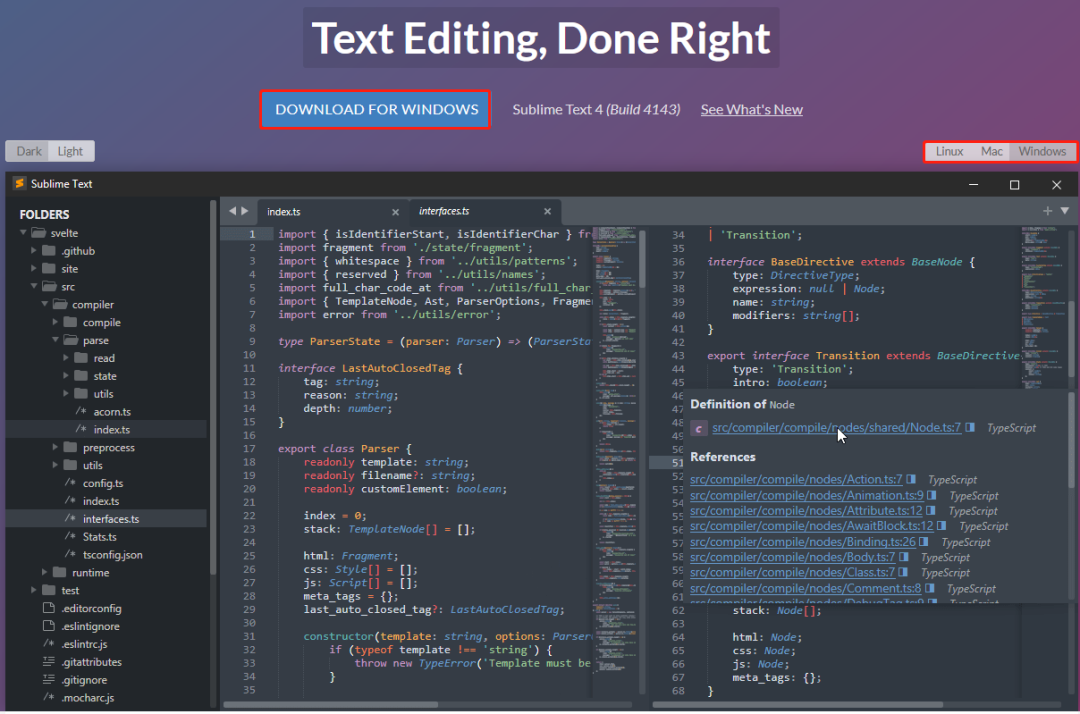Go to previous tab with left arrow
Viewport: 1080px width, 714px height.
click(x=232, y=211)
